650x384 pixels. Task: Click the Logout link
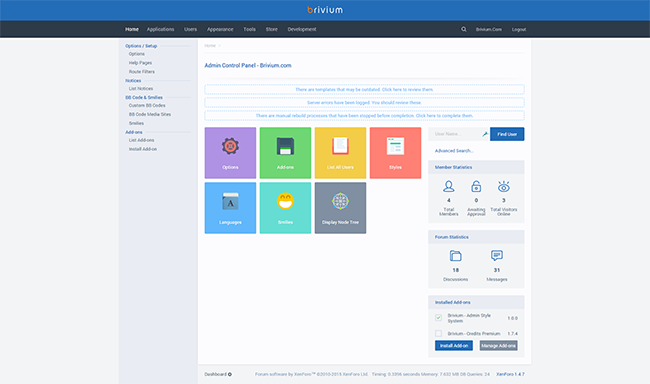(519, 29)
